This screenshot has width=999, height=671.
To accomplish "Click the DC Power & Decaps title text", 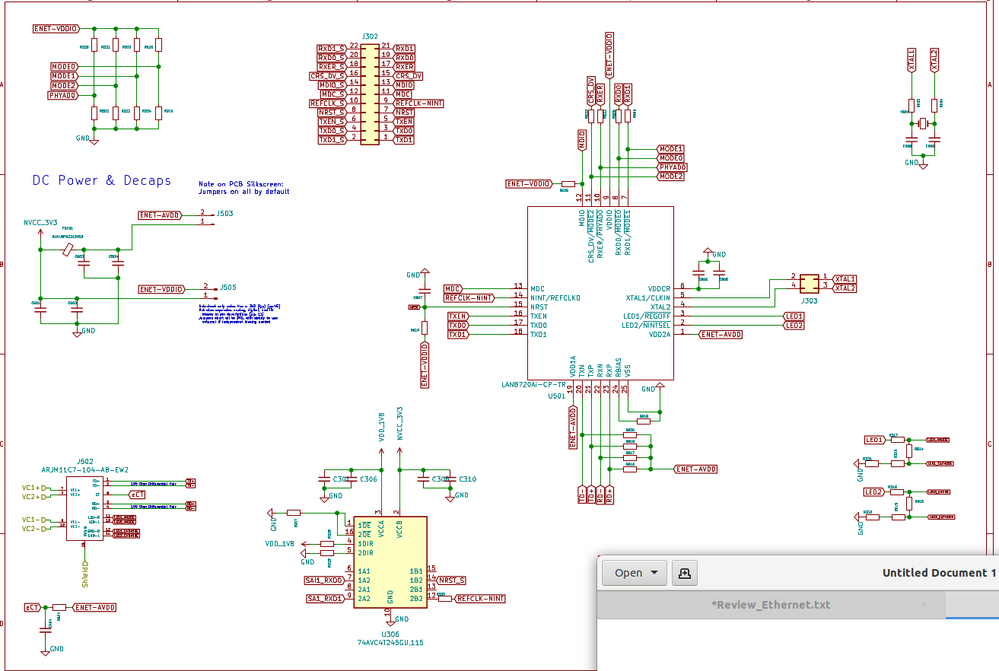I will pyautogui.click(x=100, y=181).
